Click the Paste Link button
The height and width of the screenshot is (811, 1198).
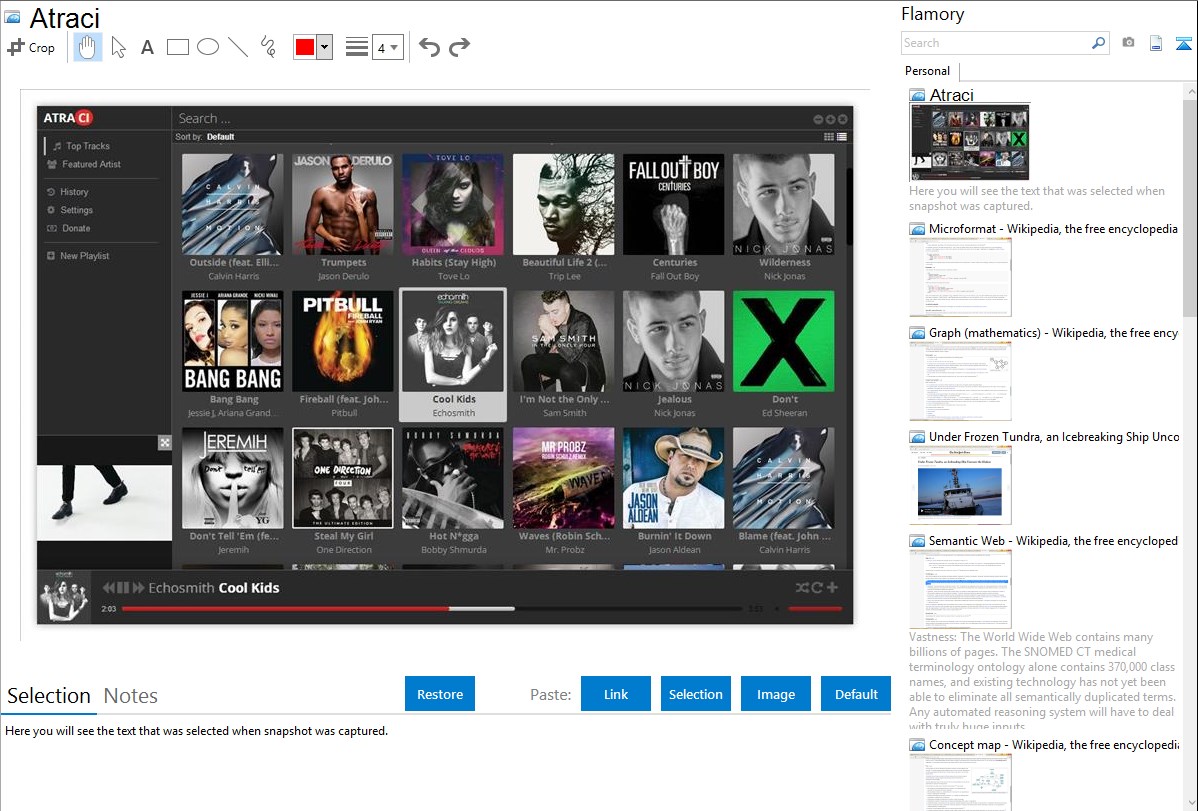(616, 694)
